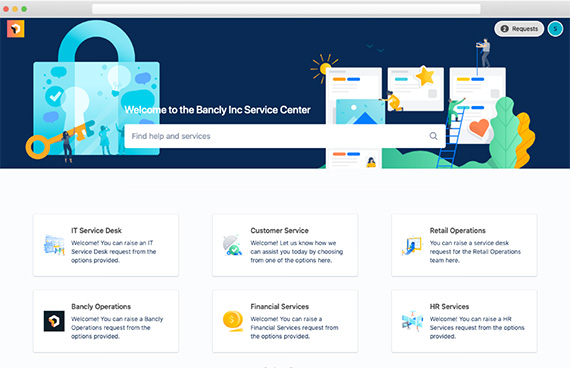Click the Financial Services coin icon
This screenshot has width=570, height=368.
point(233,321)
